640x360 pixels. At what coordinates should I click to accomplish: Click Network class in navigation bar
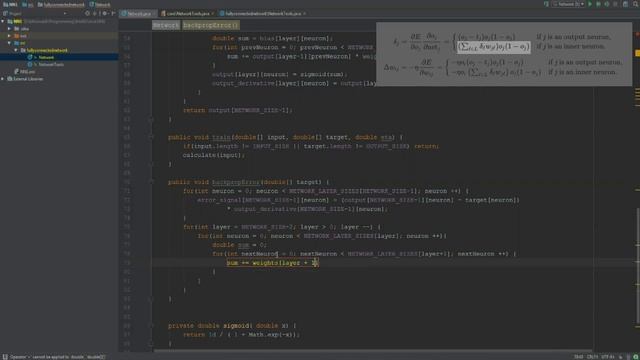(100, 4)
